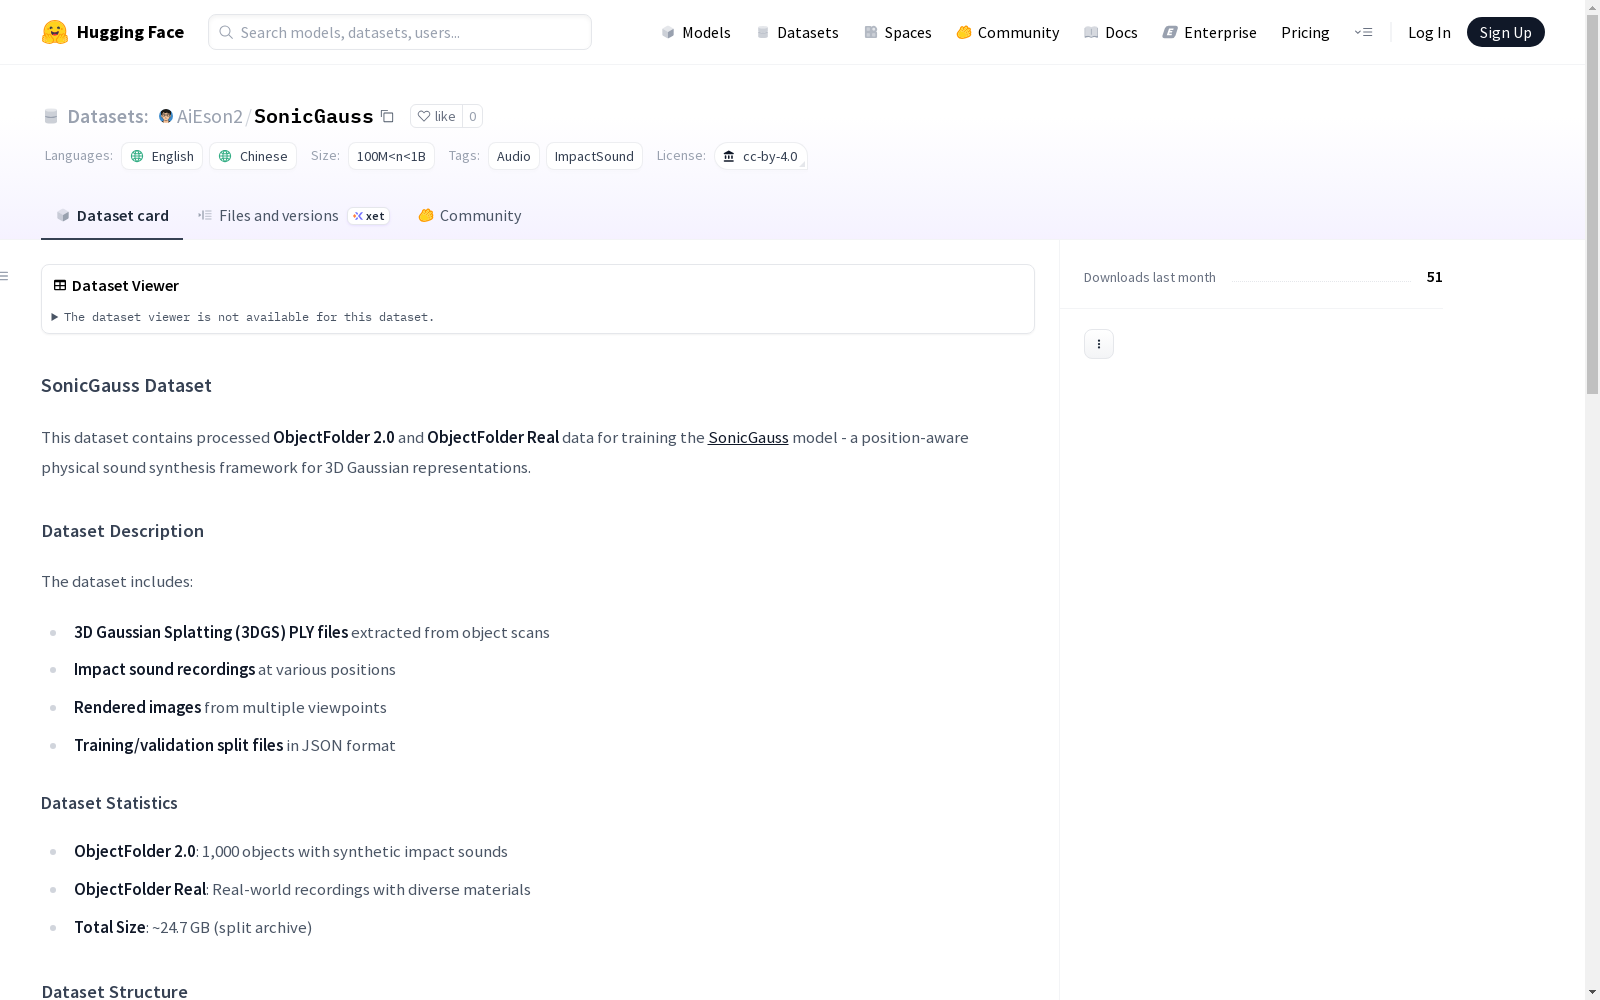
Task: Click the downloads last month count 51
Action: click(x=1435, y=277)
